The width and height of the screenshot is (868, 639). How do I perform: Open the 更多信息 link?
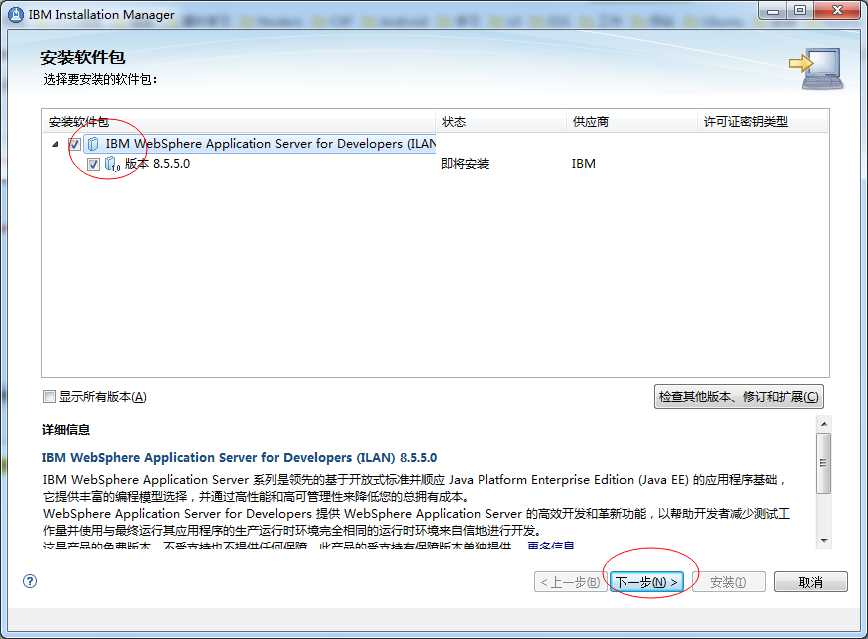pos(551,546)
